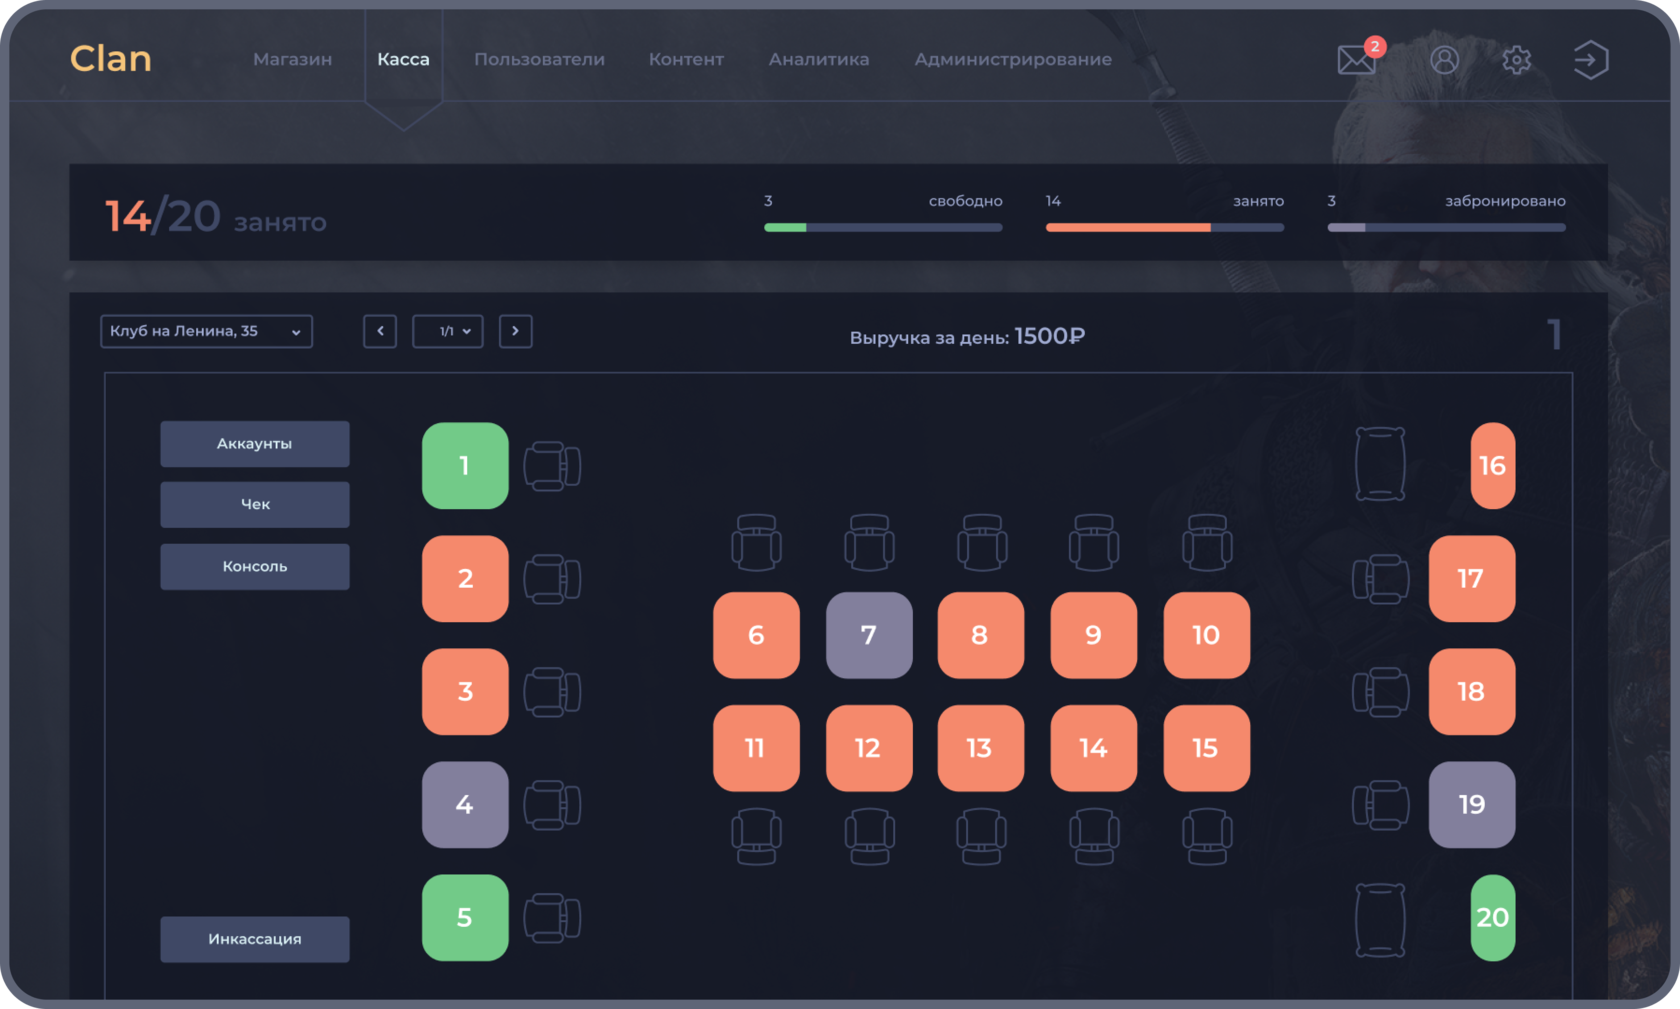Select the chair next to seat 2
1680x1009 pixels.
pyautogui.click(x=552, y=579)
